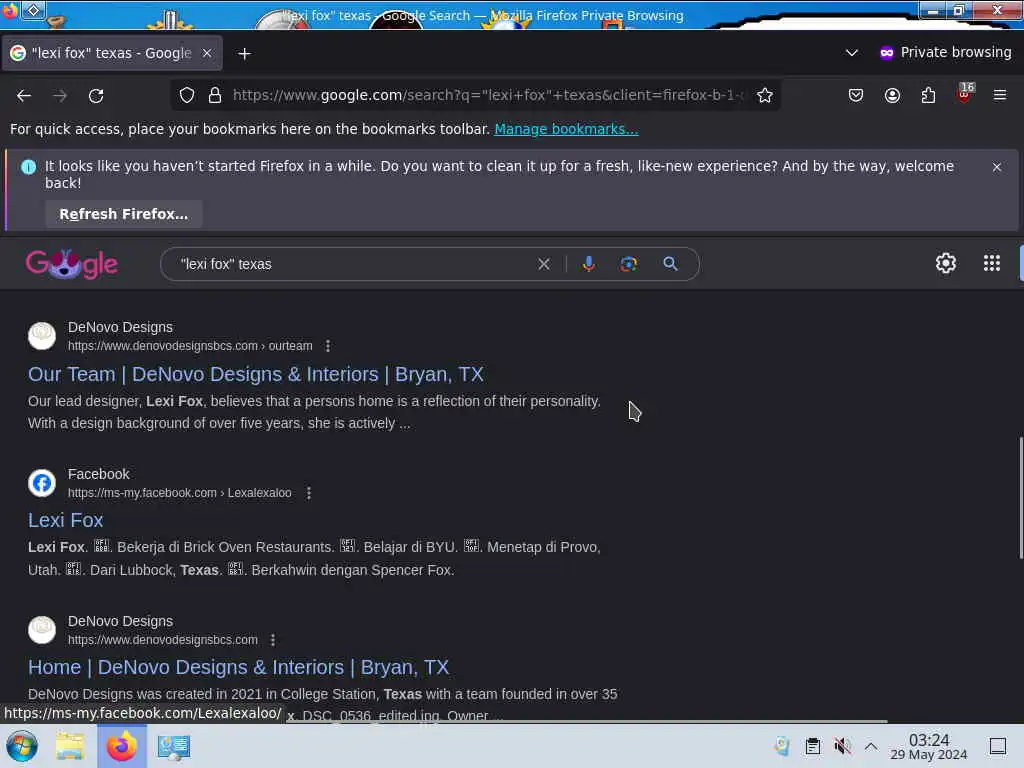Open Our Team DeNovo Designs result
This screenshot has width=1024, height=768.
pyautogui.click(x=255, y=374)
